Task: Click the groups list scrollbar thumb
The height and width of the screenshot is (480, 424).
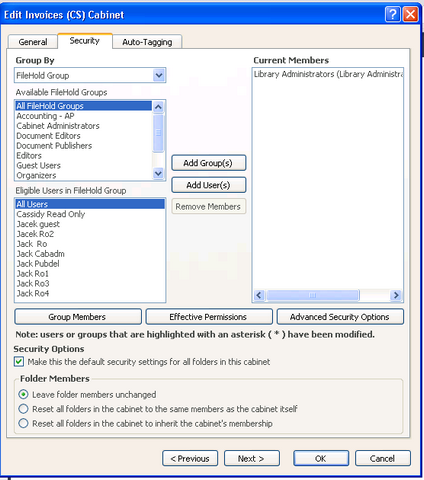Action: (x=158, y=133)
